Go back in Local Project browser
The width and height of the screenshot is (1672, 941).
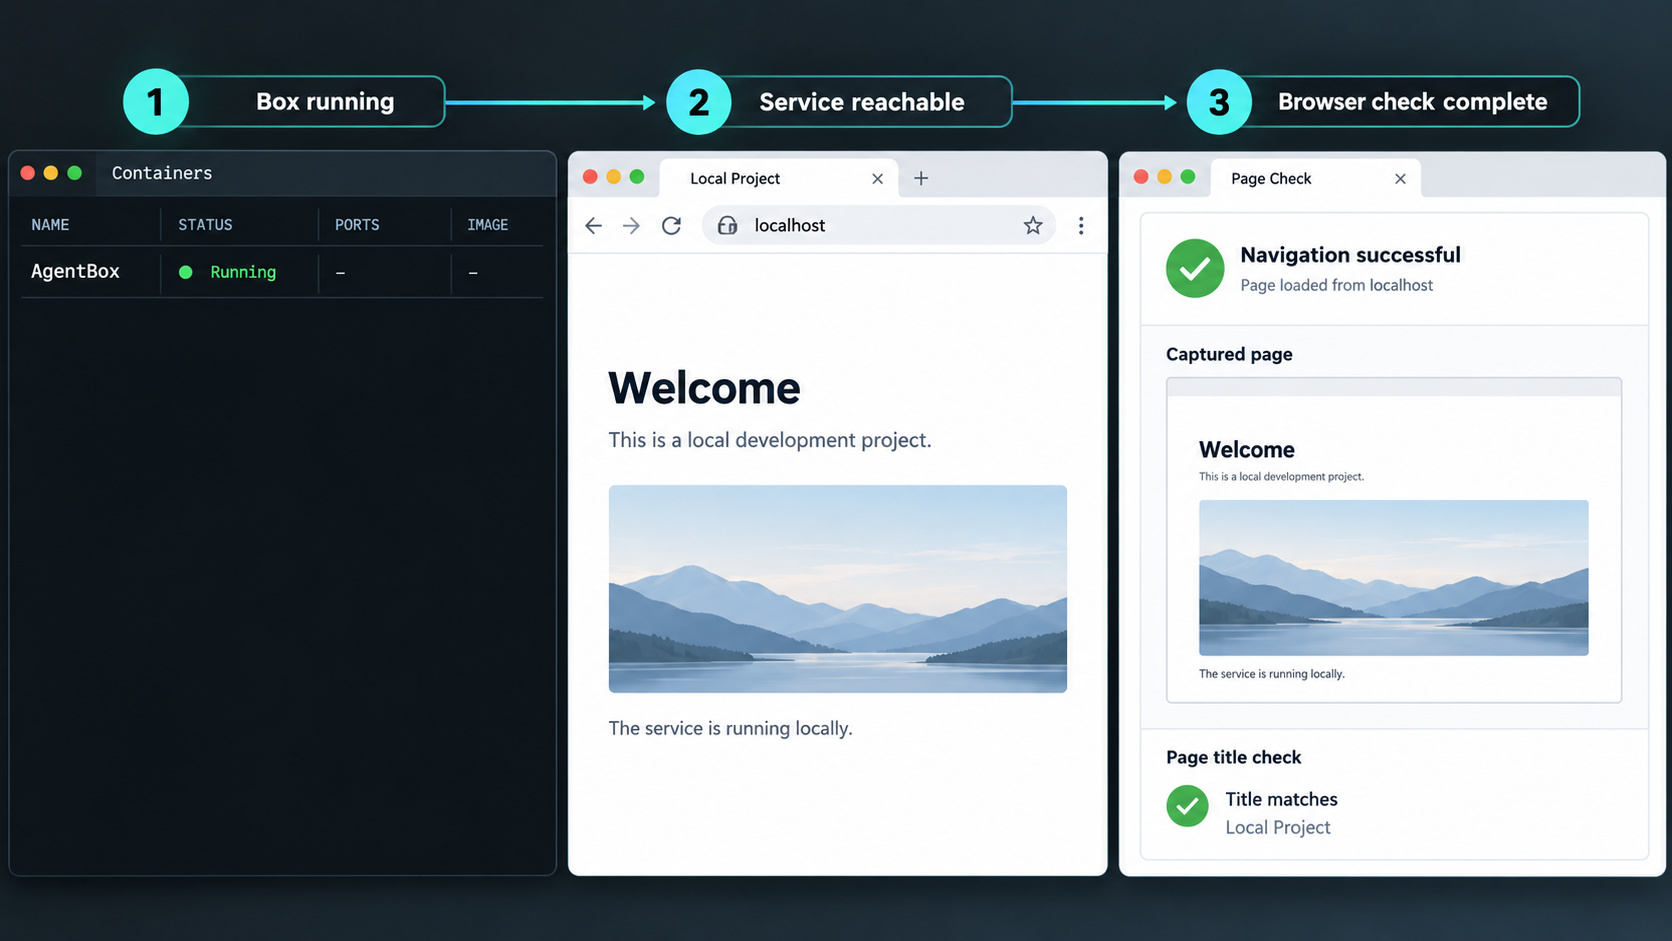[593, 226]
